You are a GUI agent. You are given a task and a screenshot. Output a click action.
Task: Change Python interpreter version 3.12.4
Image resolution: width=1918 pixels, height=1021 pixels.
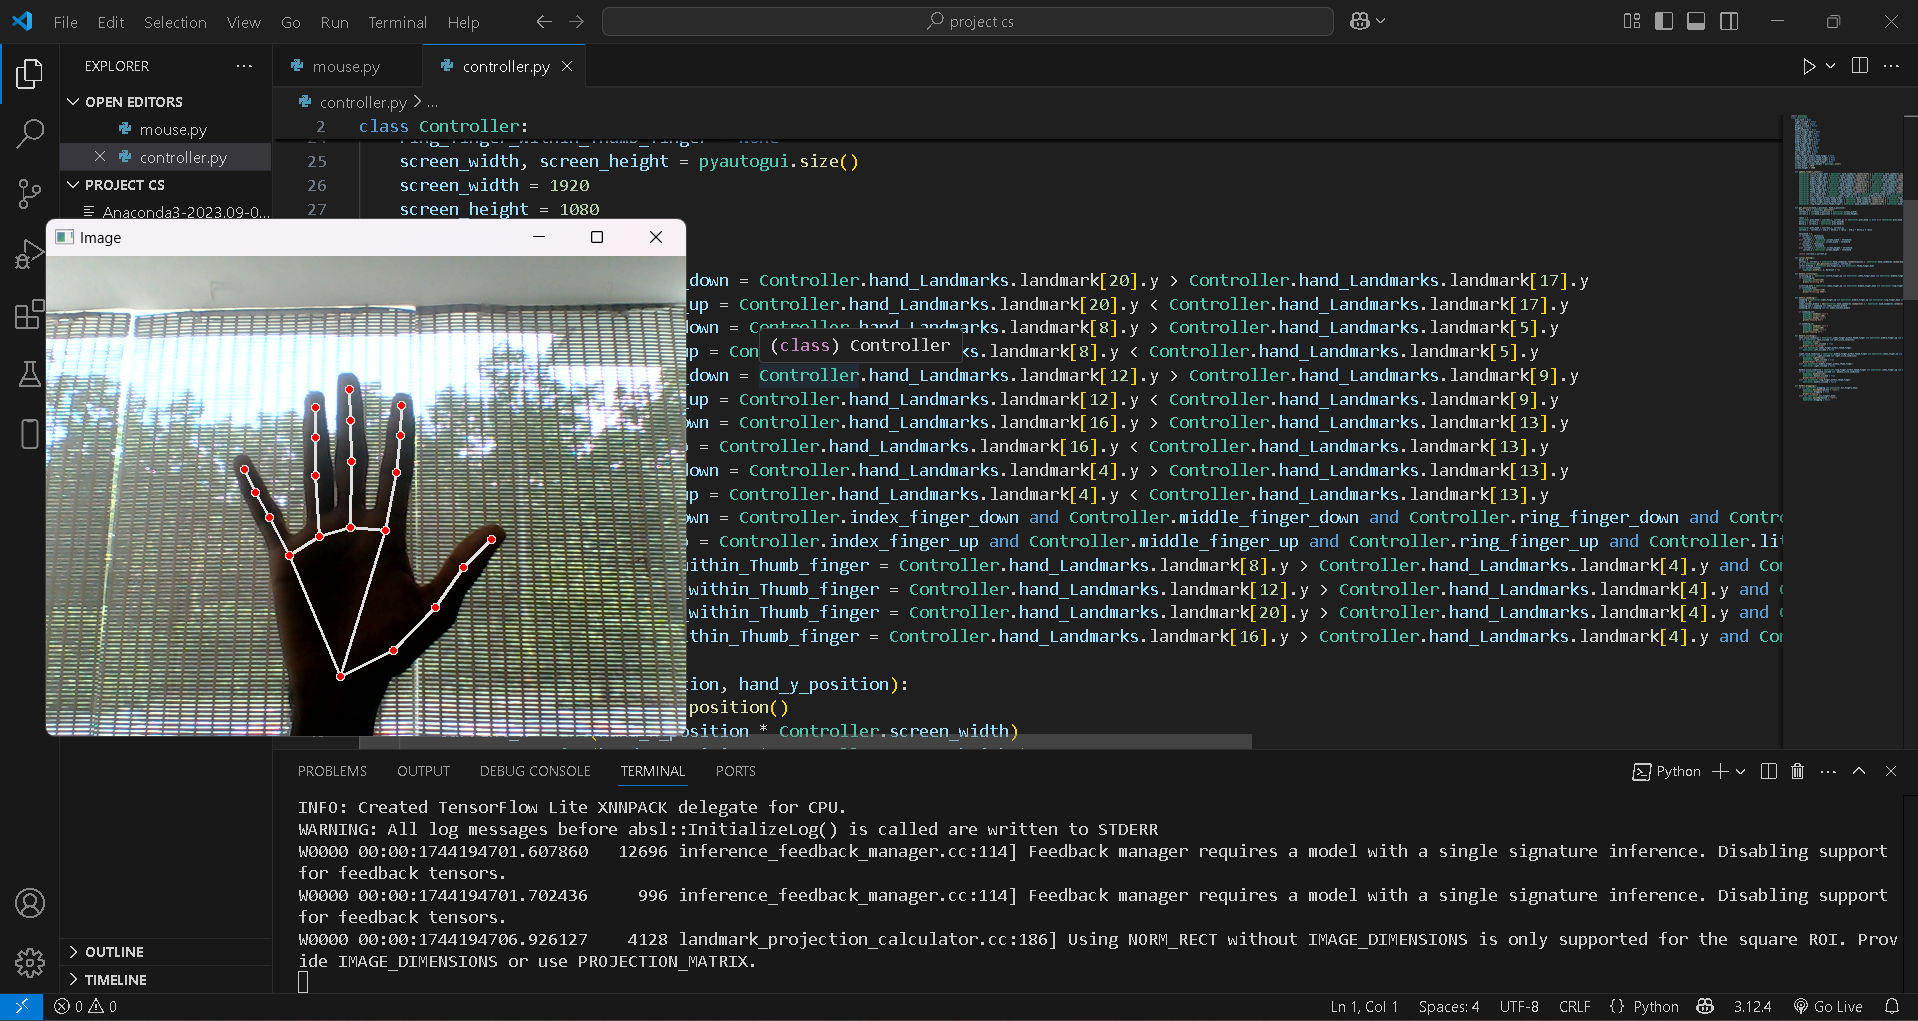pos(1752,1007)
